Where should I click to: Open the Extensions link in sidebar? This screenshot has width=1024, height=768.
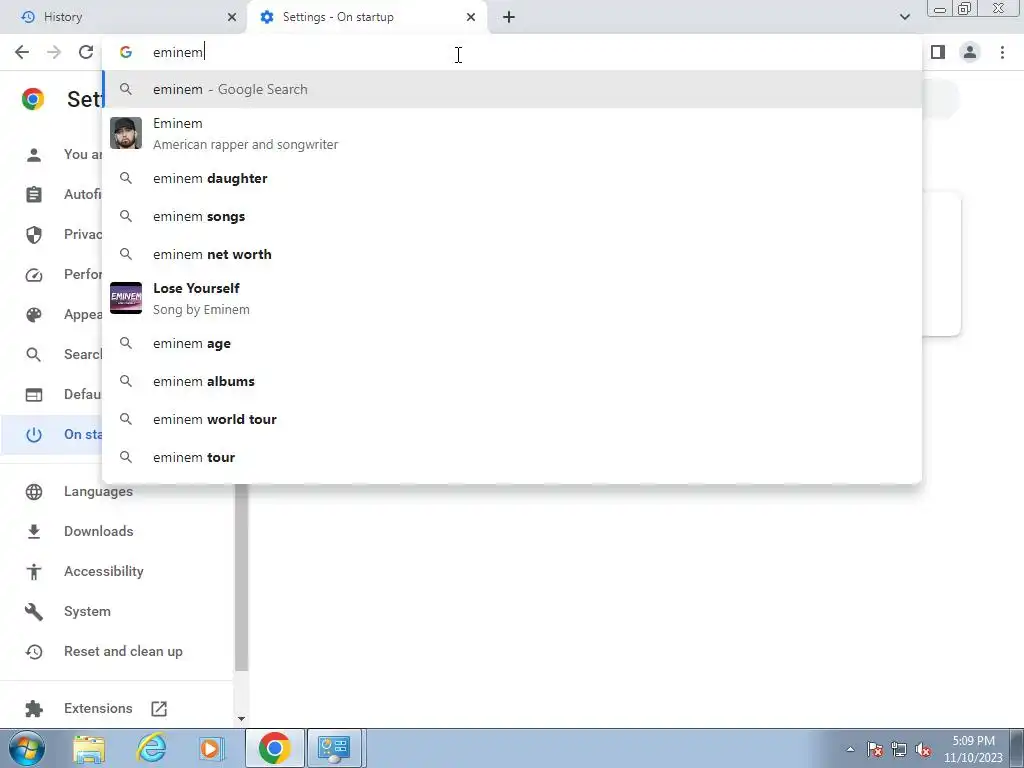click(x=98, y=708)
